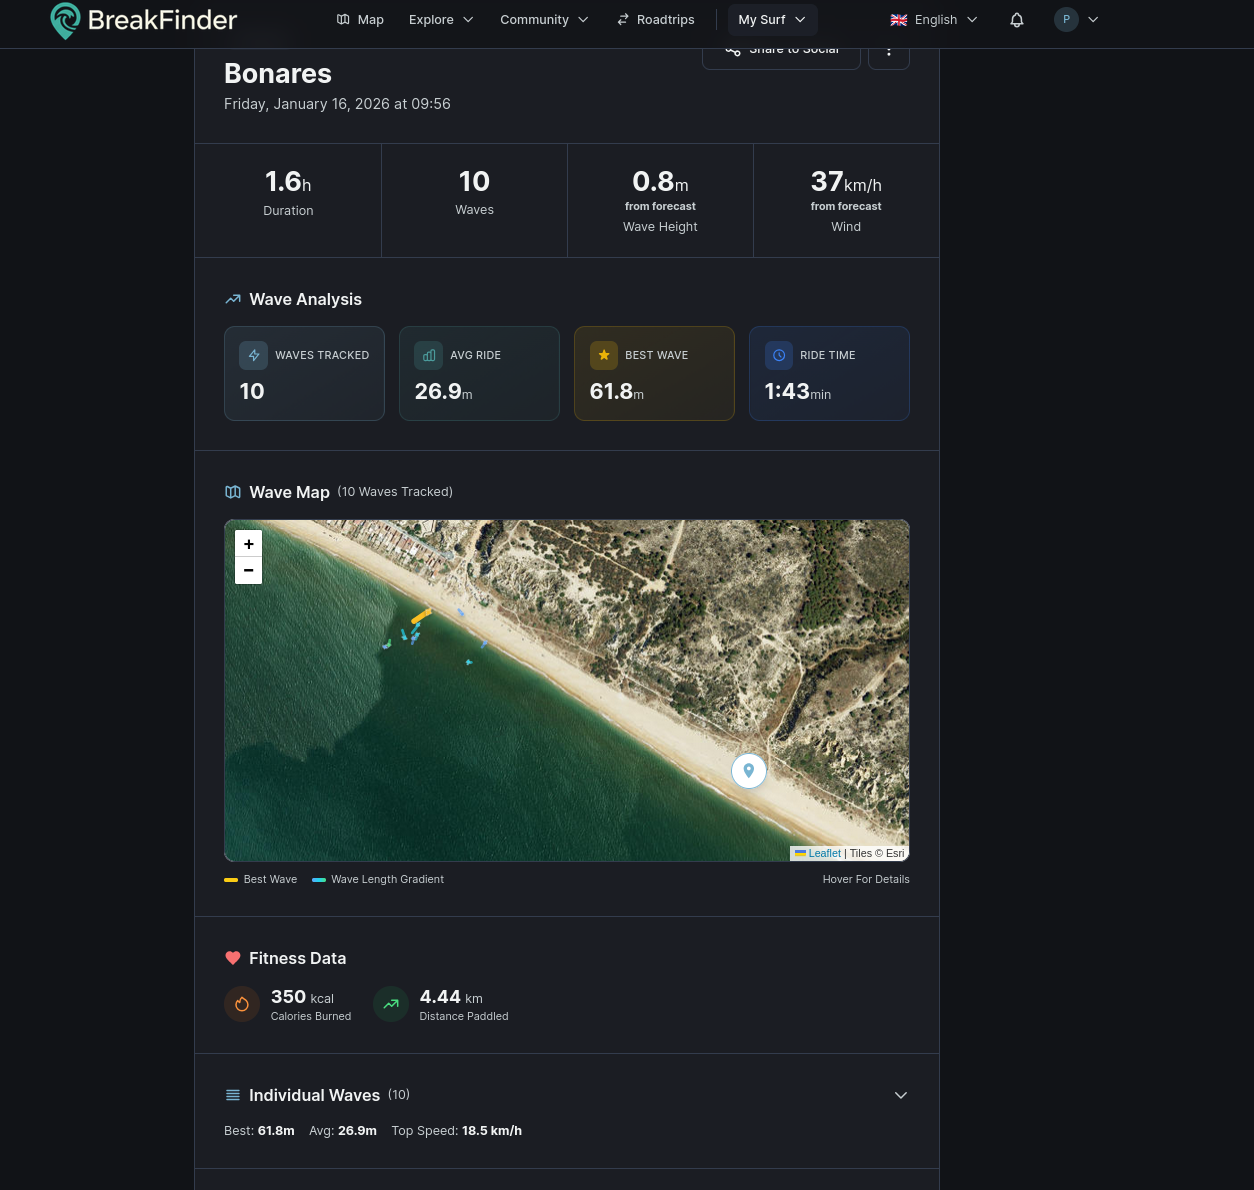Toggle the Best Wave legend entry
Screen dimensions: 1254x1190
click(x=261, y=879)
